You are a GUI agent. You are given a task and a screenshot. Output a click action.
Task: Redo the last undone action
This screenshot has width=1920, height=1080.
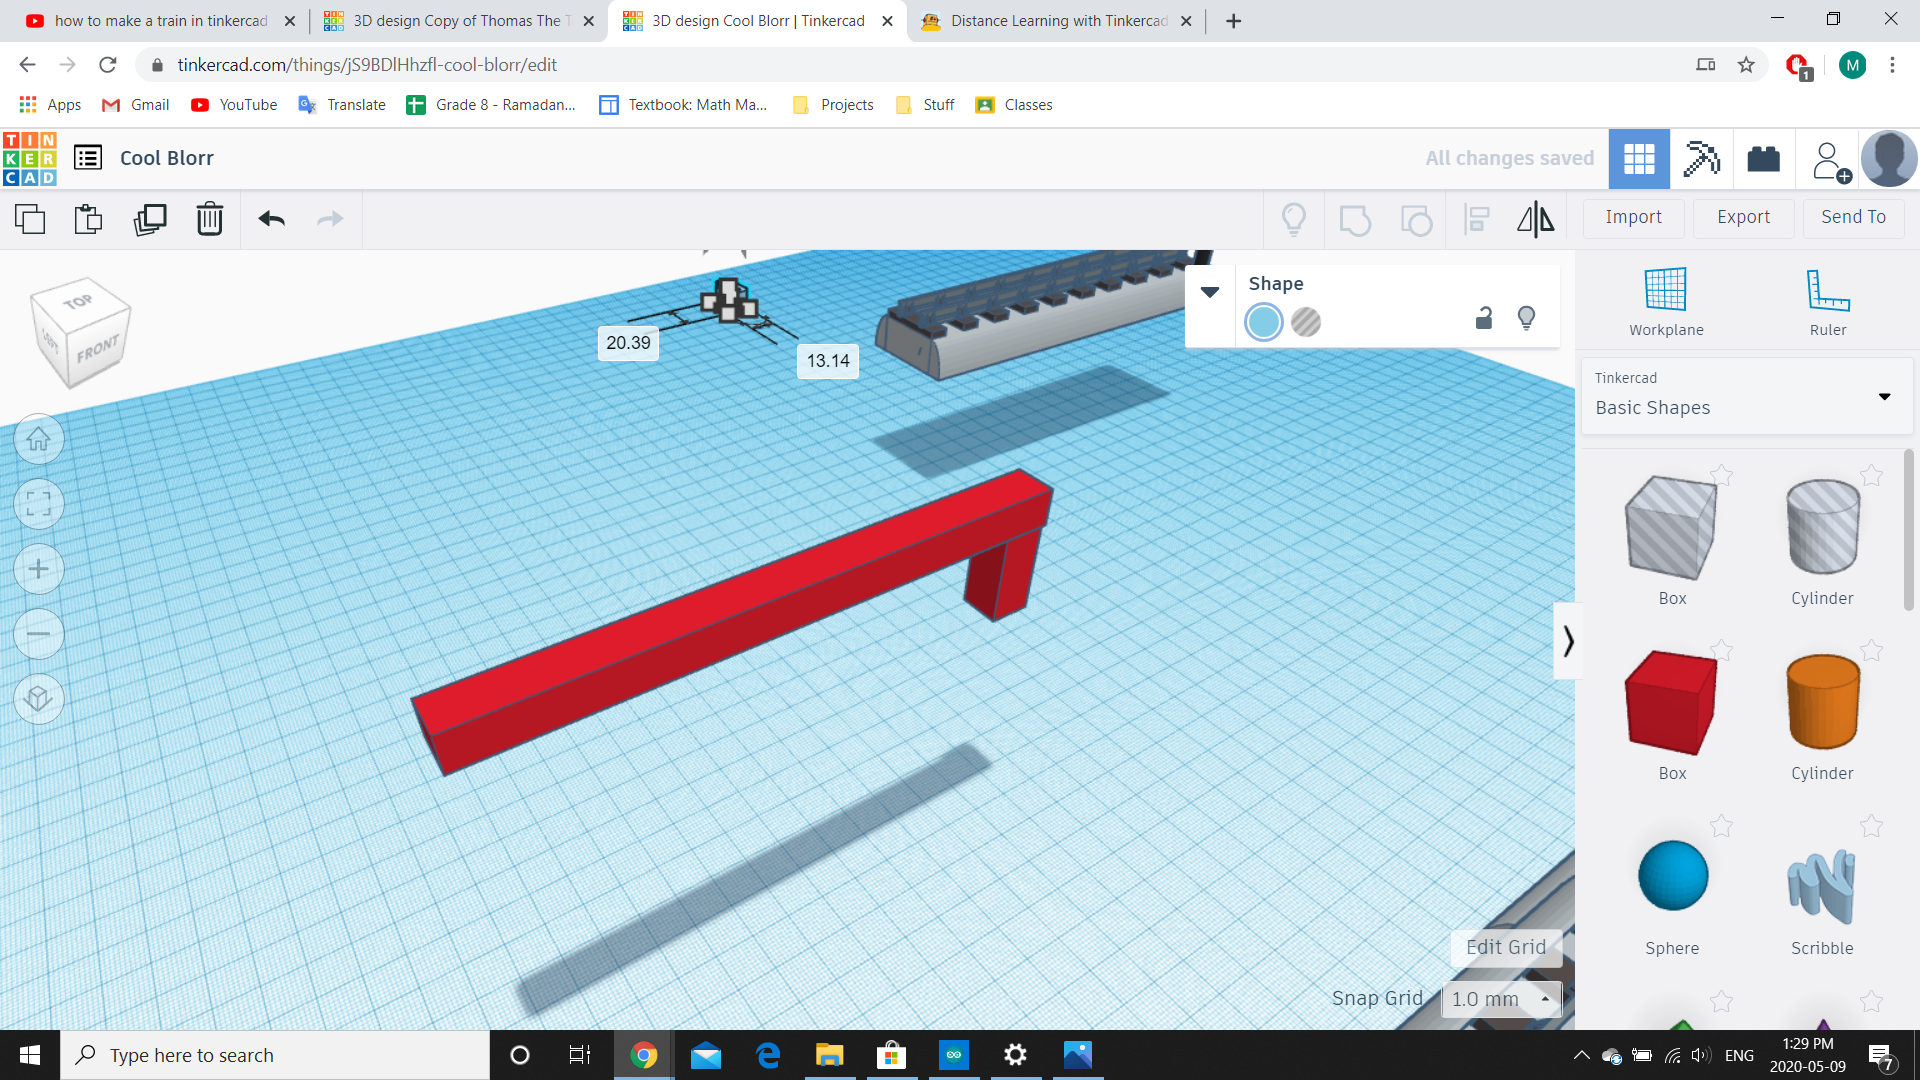click(x=330, y=218)
